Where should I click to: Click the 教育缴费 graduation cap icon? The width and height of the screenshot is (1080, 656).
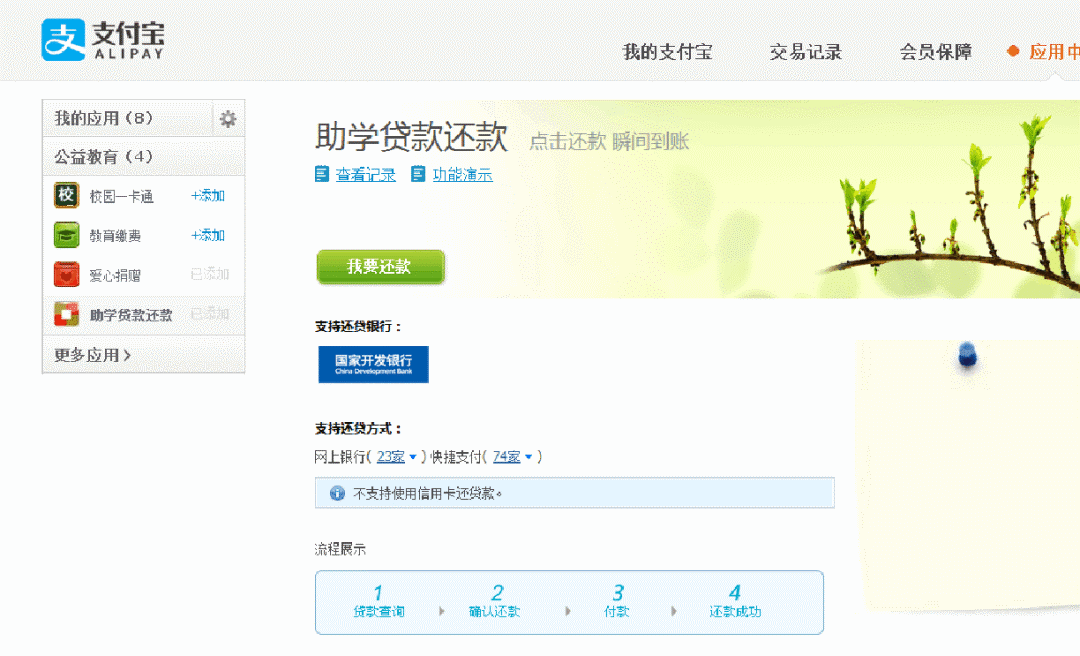[66, 235]
